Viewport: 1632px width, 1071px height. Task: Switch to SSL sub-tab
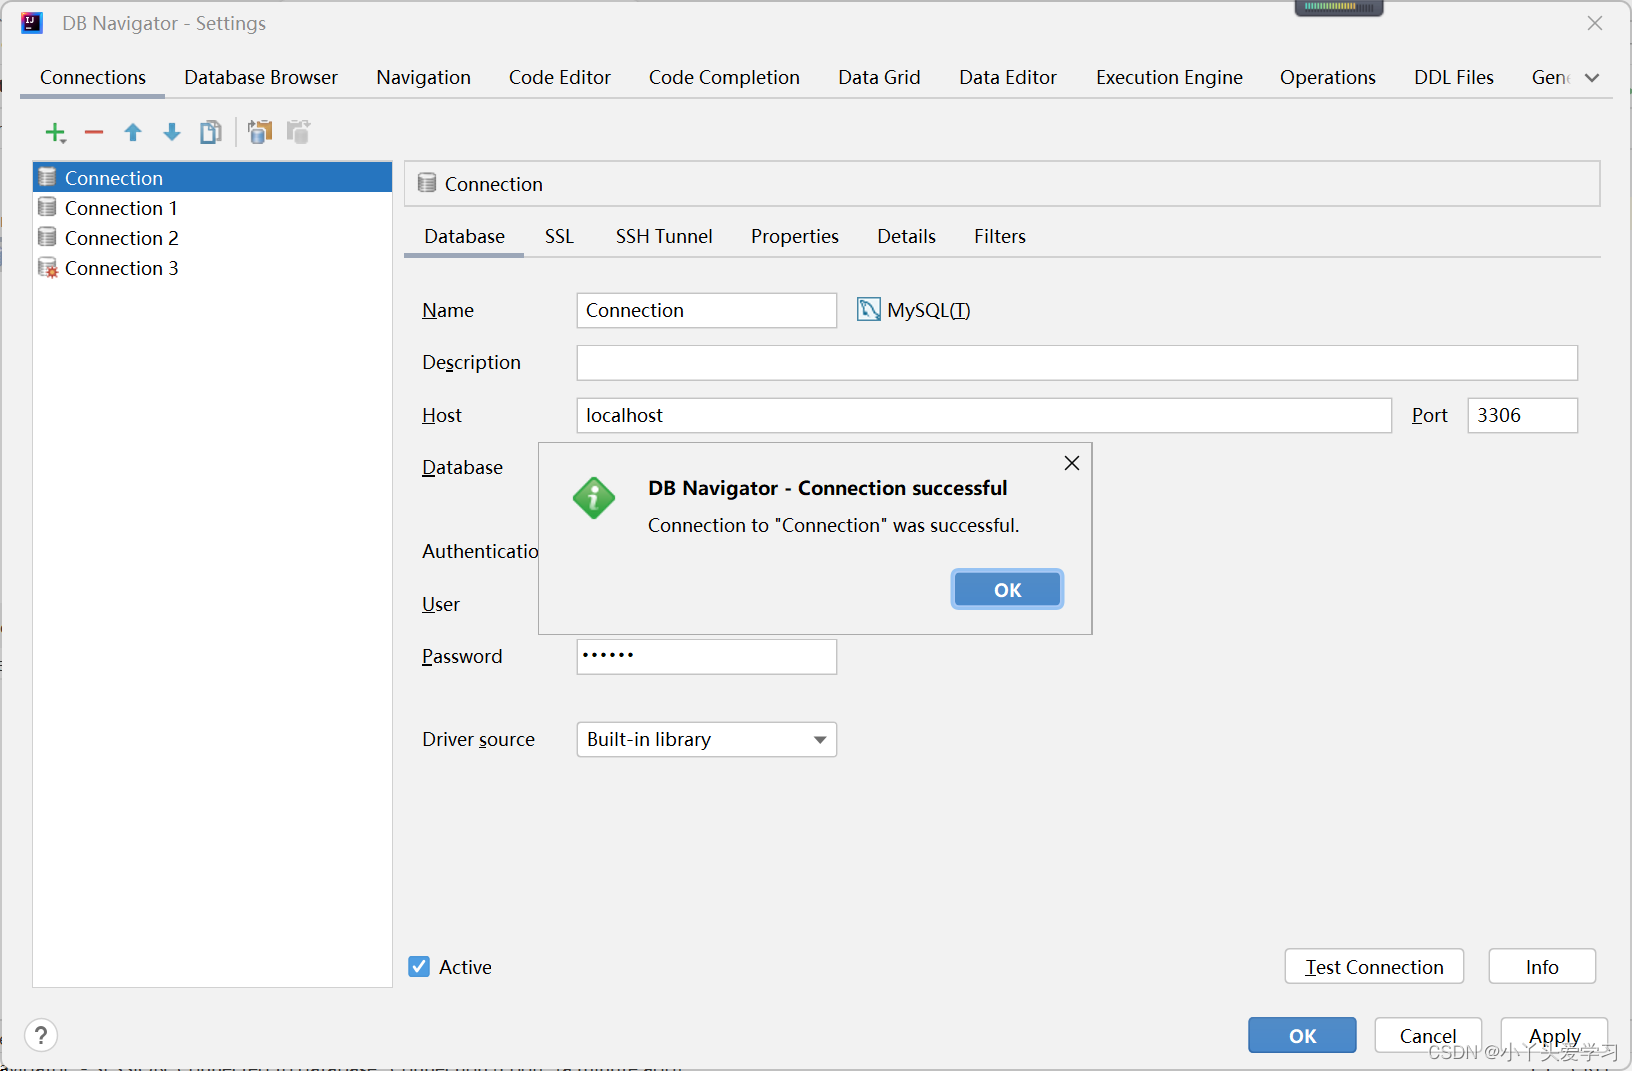click(x=559, y=237)
